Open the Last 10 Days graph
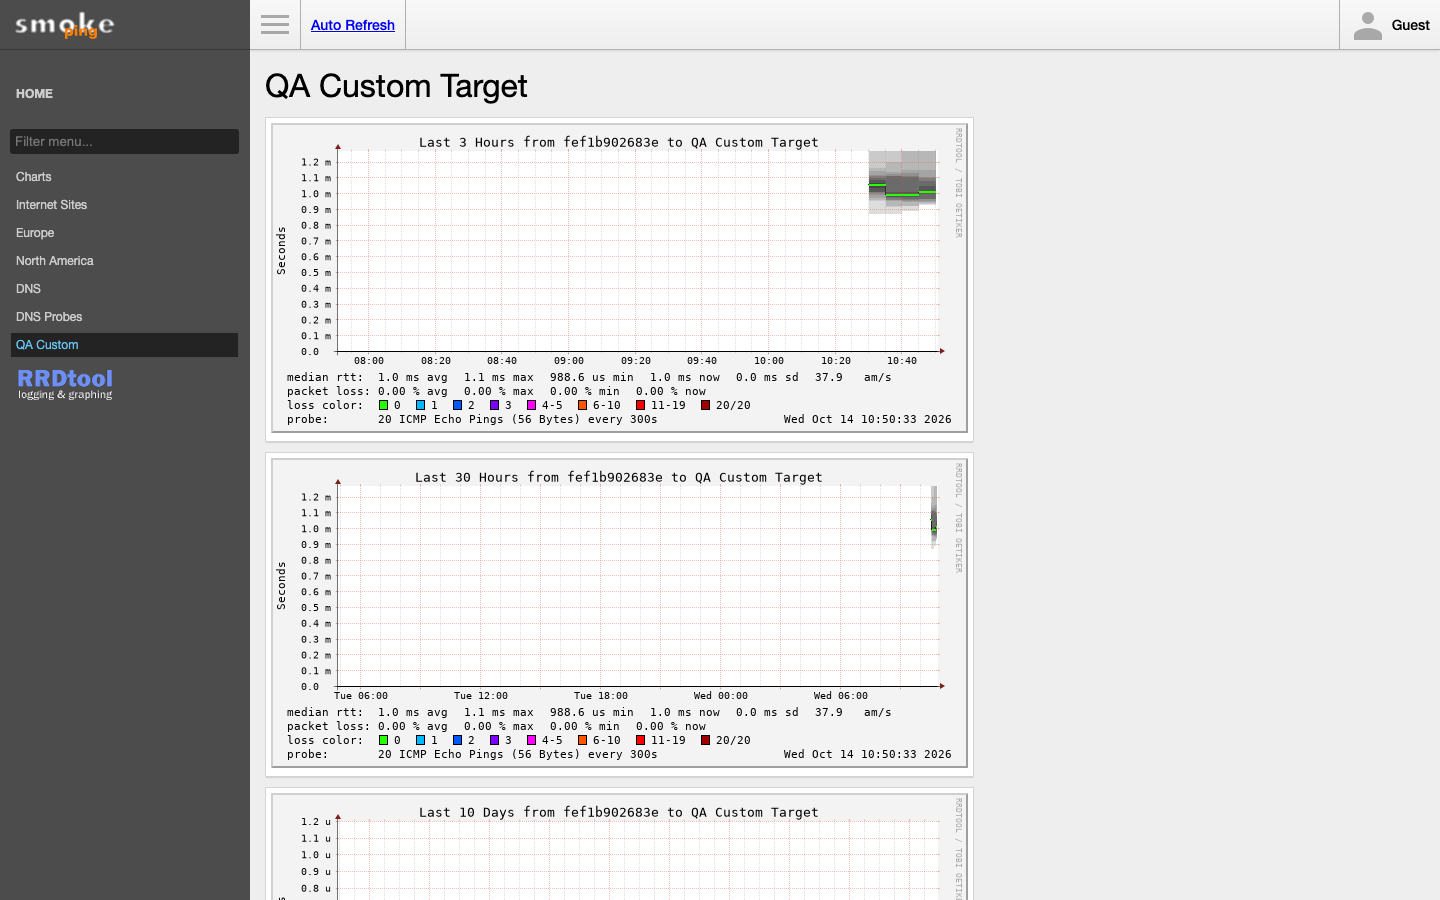 pyautogui.click(x=619, y=847)
